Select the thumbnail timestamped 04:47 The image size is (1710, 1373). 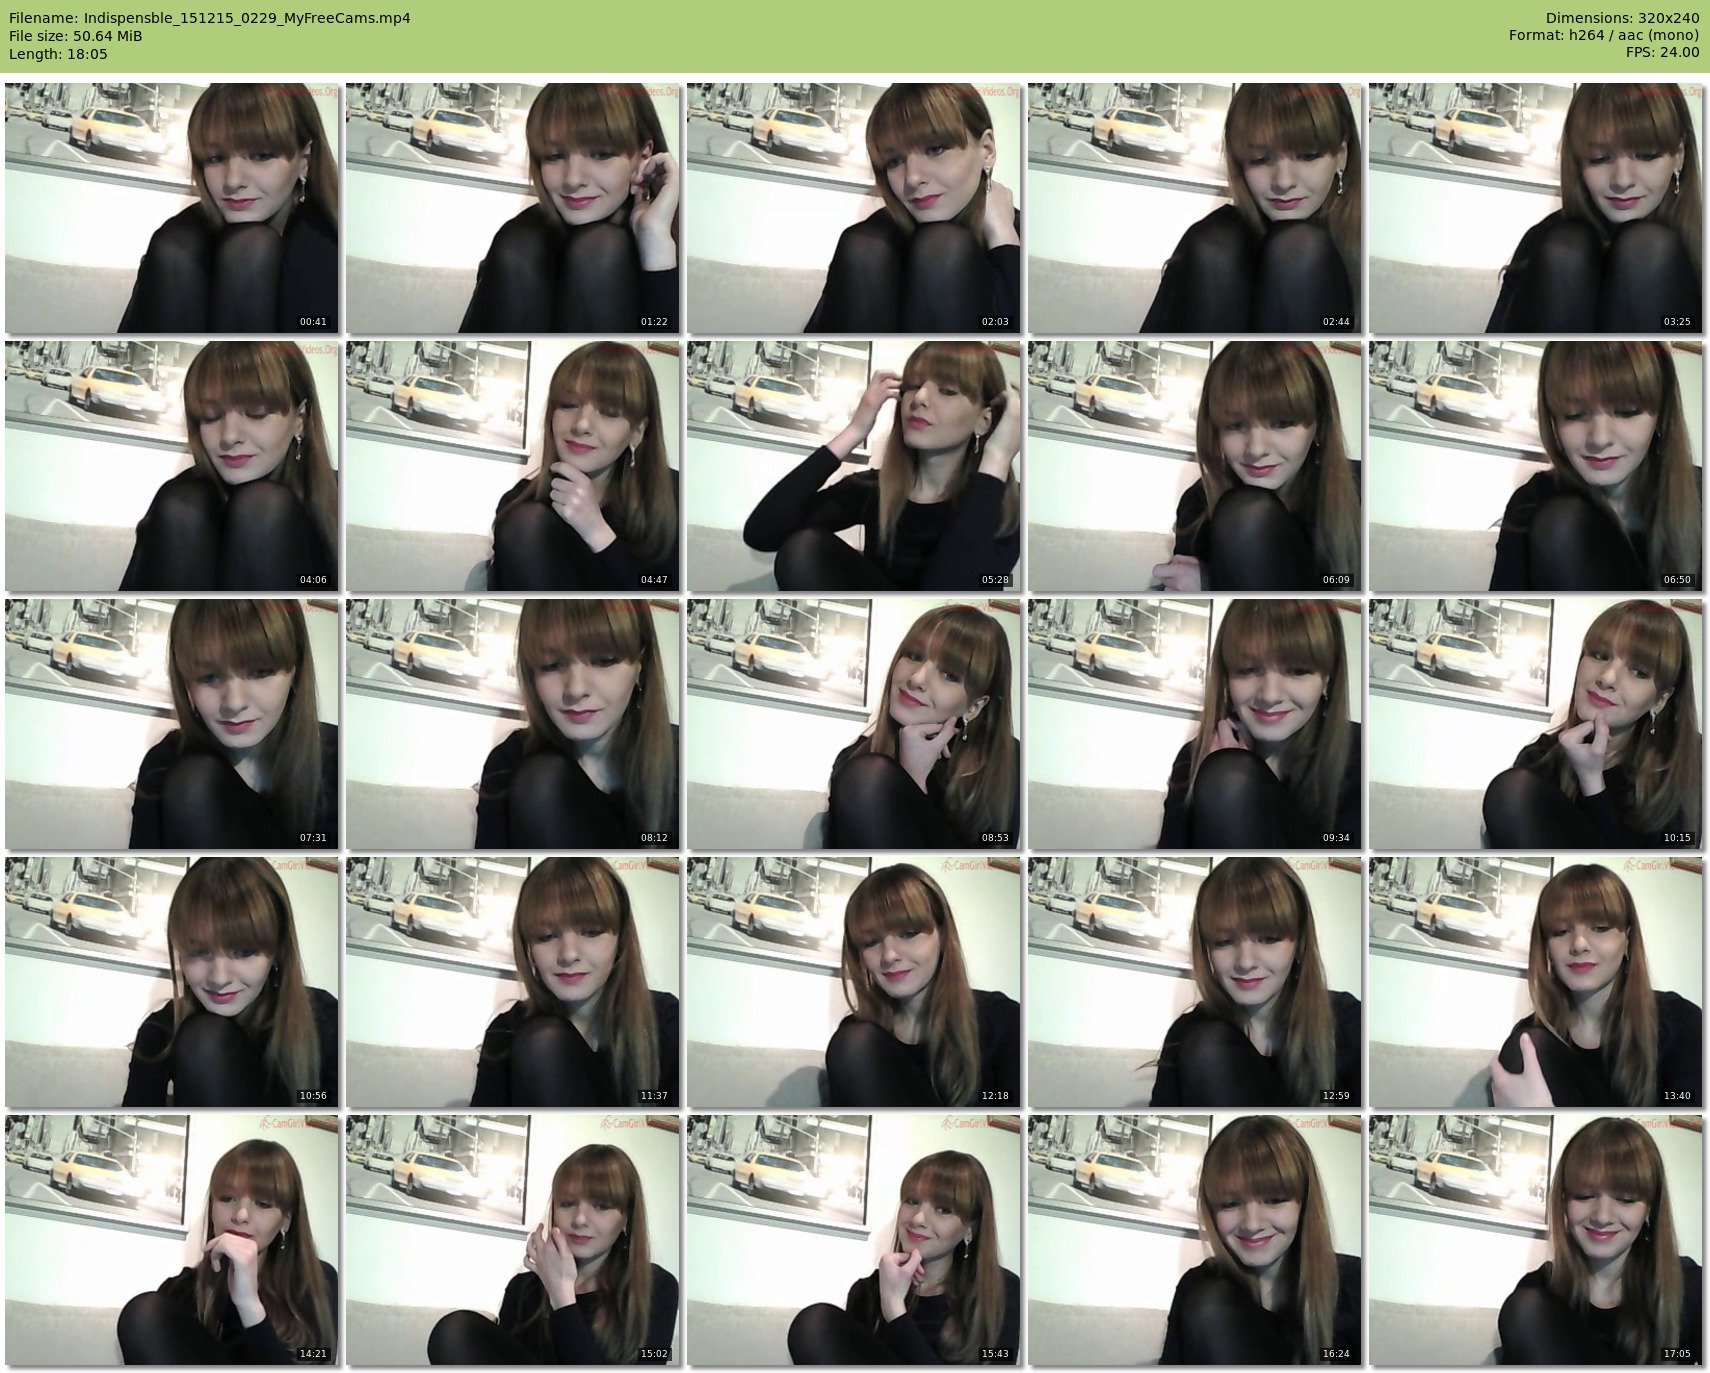(x=513, y=466)
